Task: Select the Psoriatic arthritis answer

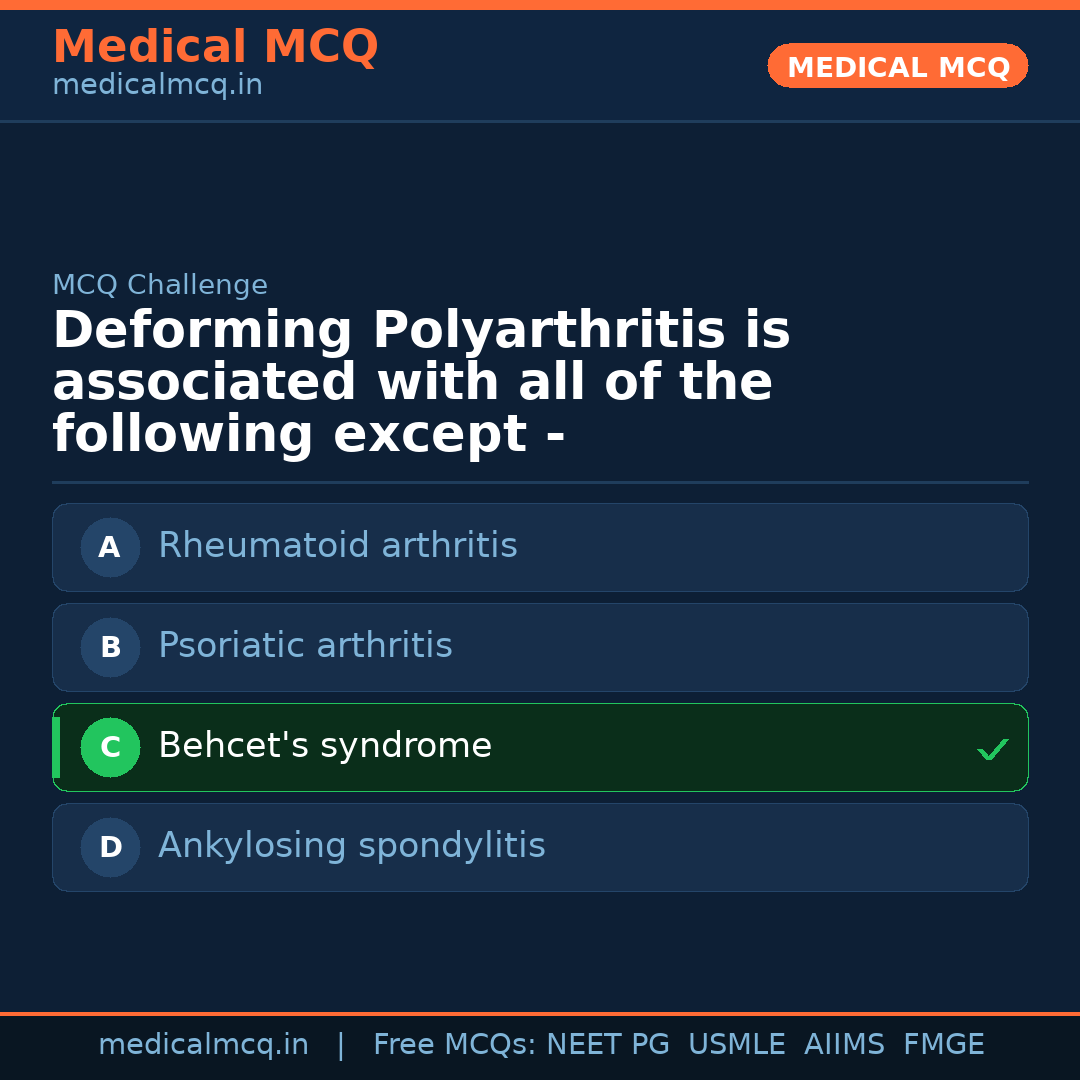Action: tap(305, 646)
